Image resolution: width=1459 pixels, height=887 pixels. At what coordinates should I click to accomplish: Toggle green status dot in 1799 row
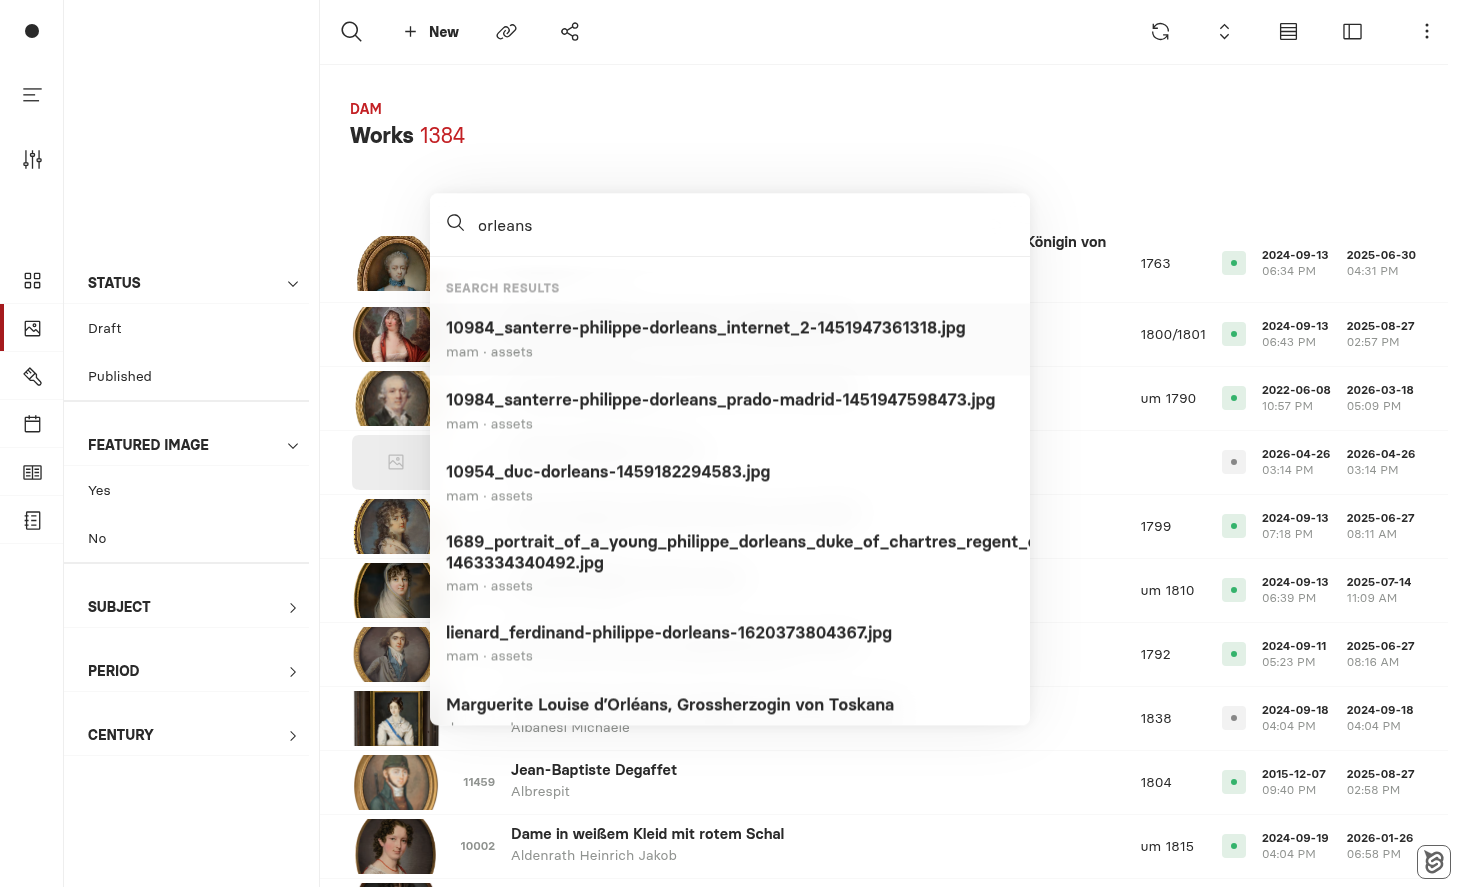point(1234,526)
